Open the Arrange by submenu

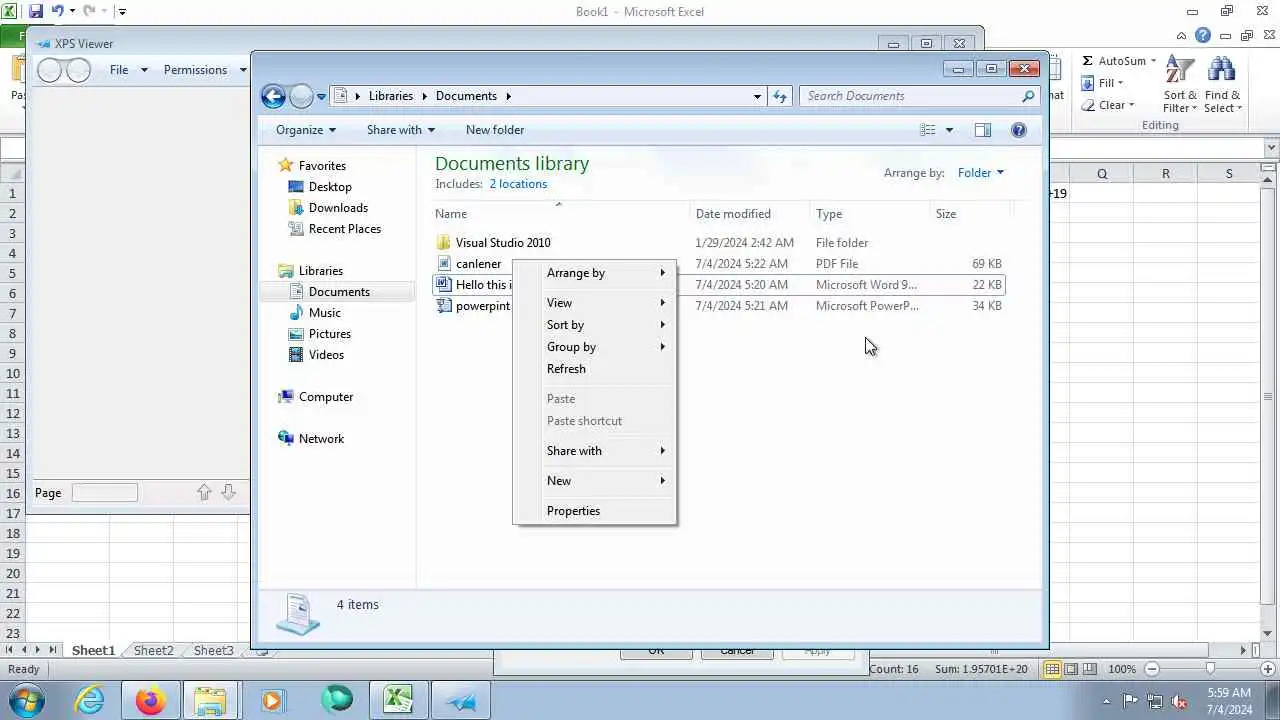[x=594, y=273]
